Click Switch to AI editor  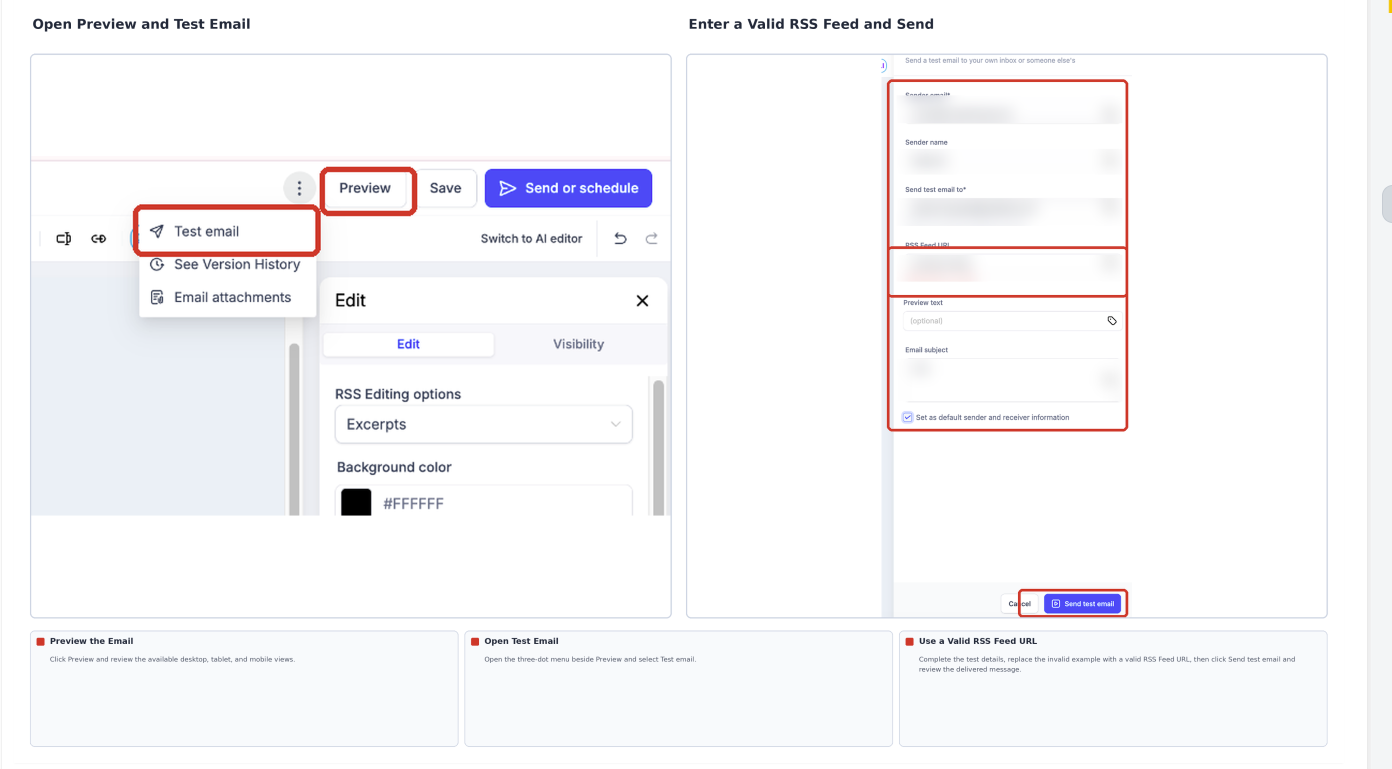(x=531, y=238)
